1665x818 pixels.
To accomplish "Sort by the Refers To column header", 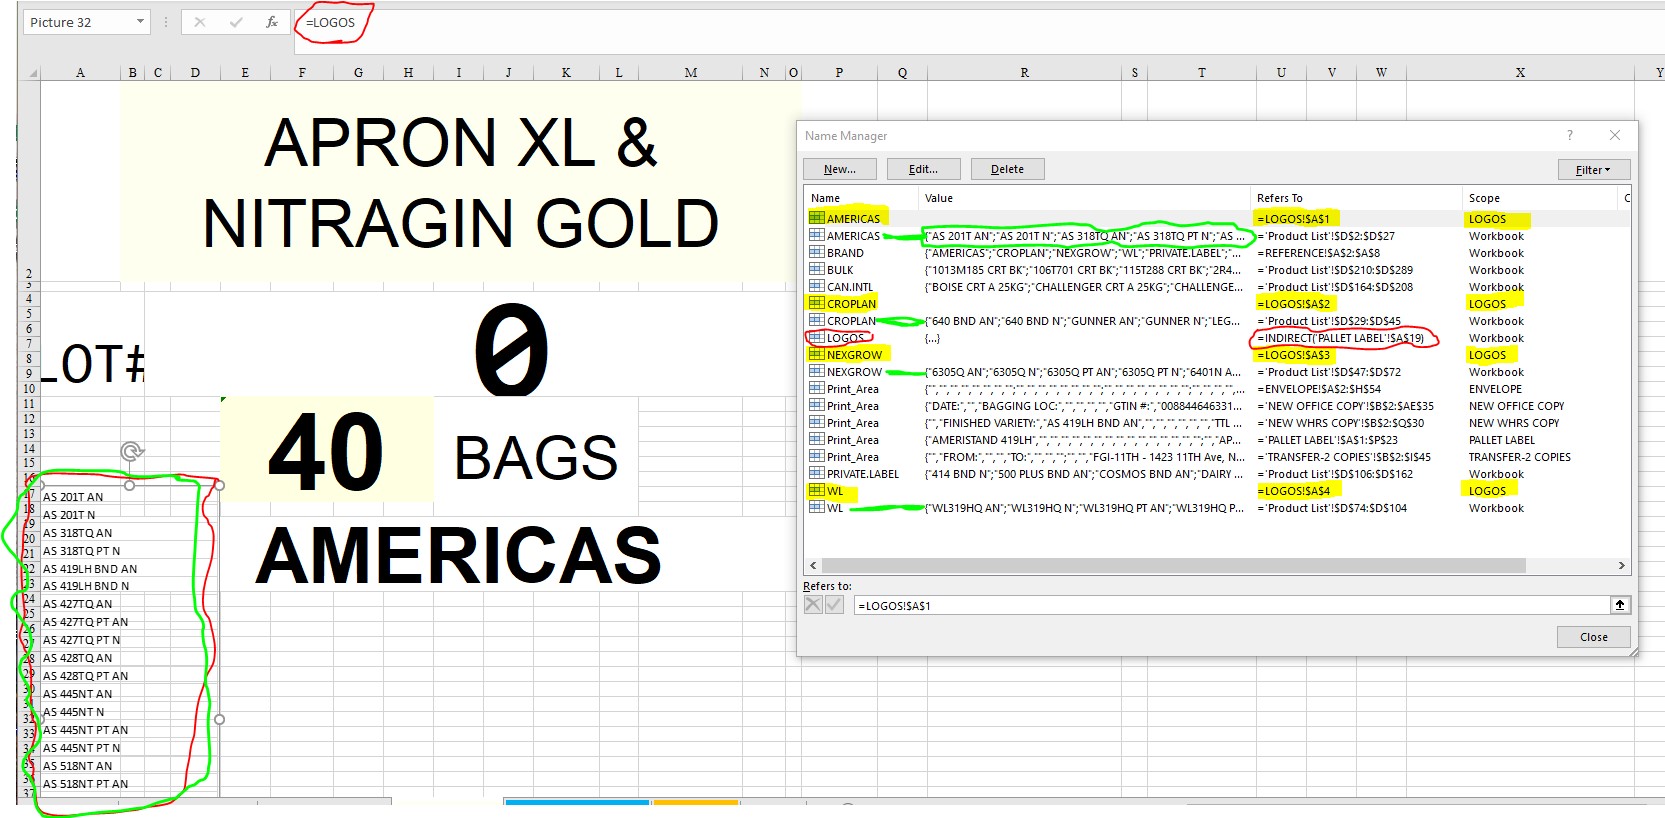I will point(1356,198).
